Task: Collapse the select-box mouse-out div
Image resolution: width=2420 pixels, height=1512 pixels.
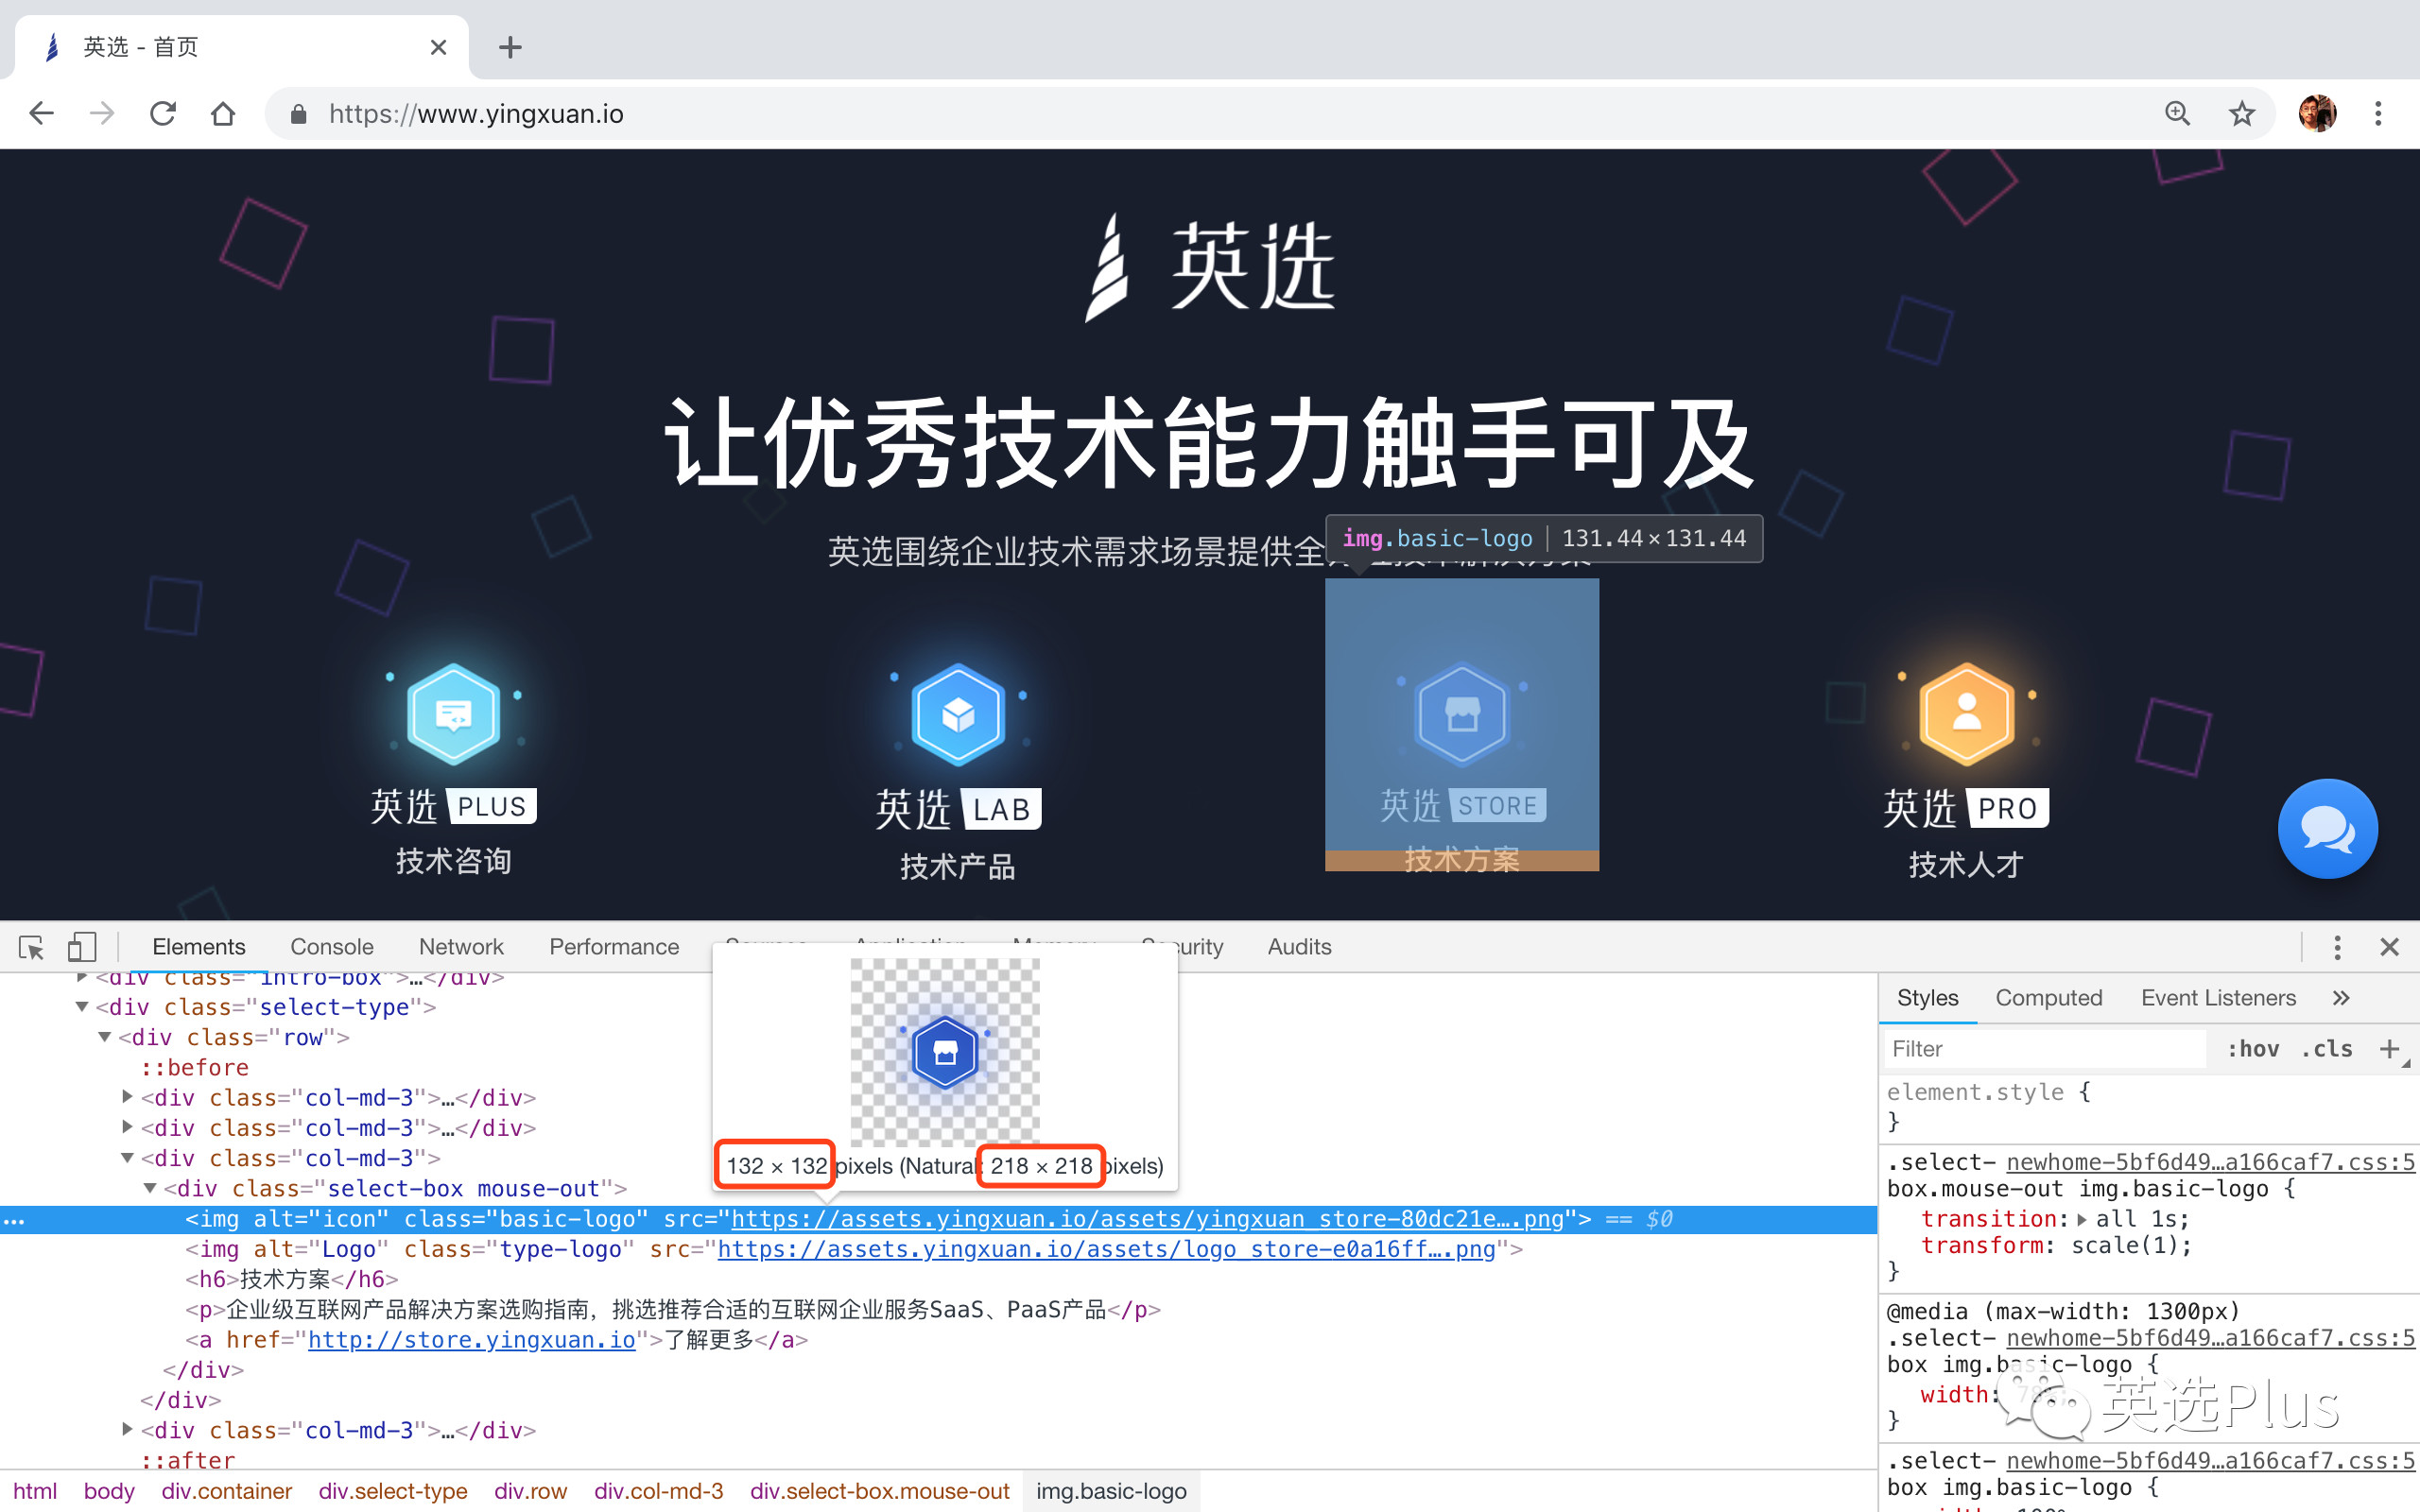Action: coord(150,1188)
